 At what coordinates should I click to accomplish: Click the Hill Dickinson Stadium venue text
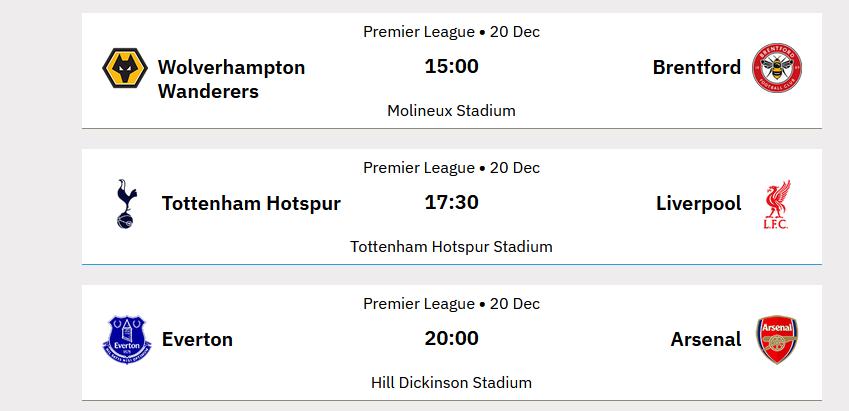tap(451, 382)
